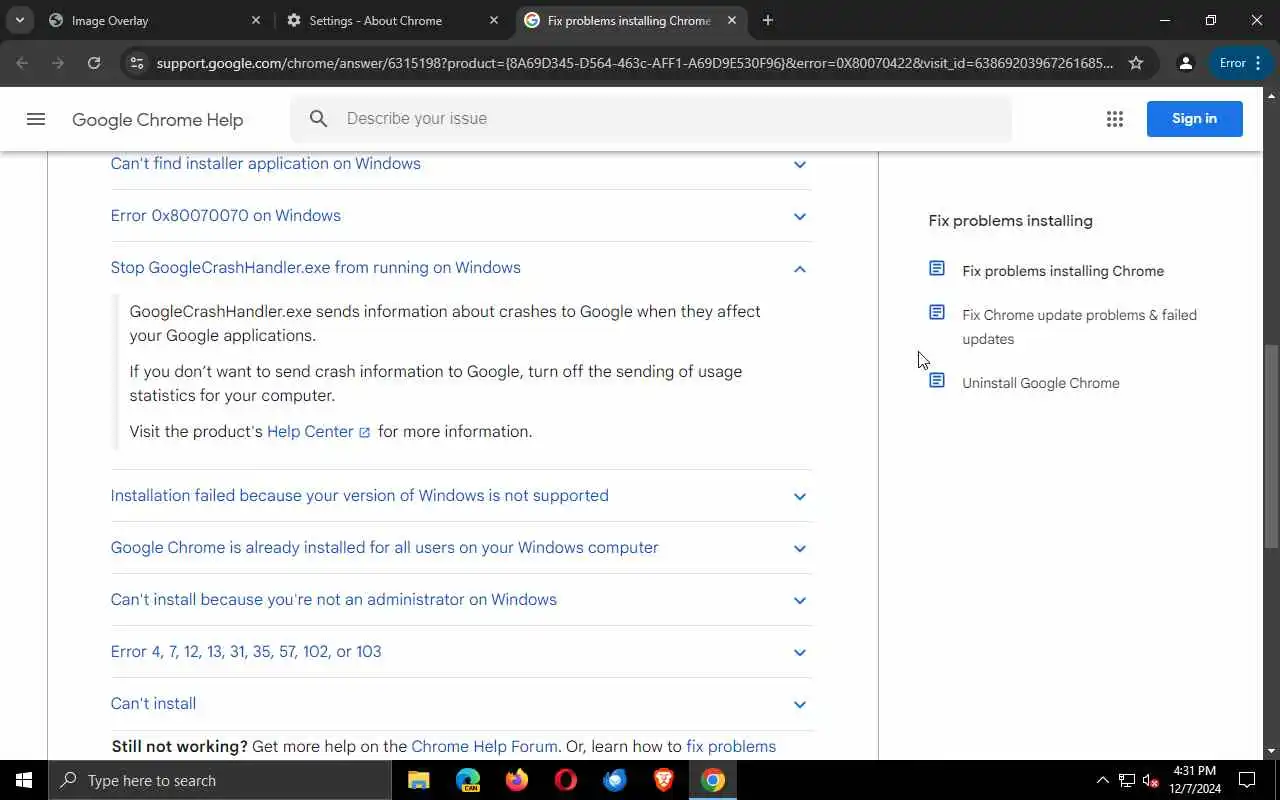Switch to Settings - About Chrome tab
This screenshot has width=1280, height=800.
click(x=391, y=20)
